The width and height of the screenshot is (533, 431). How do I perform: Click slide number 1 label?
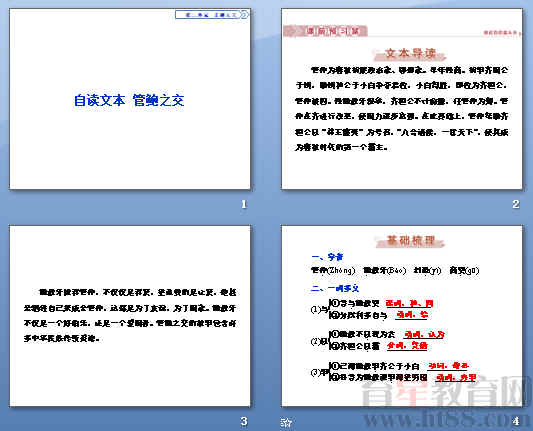244,204
